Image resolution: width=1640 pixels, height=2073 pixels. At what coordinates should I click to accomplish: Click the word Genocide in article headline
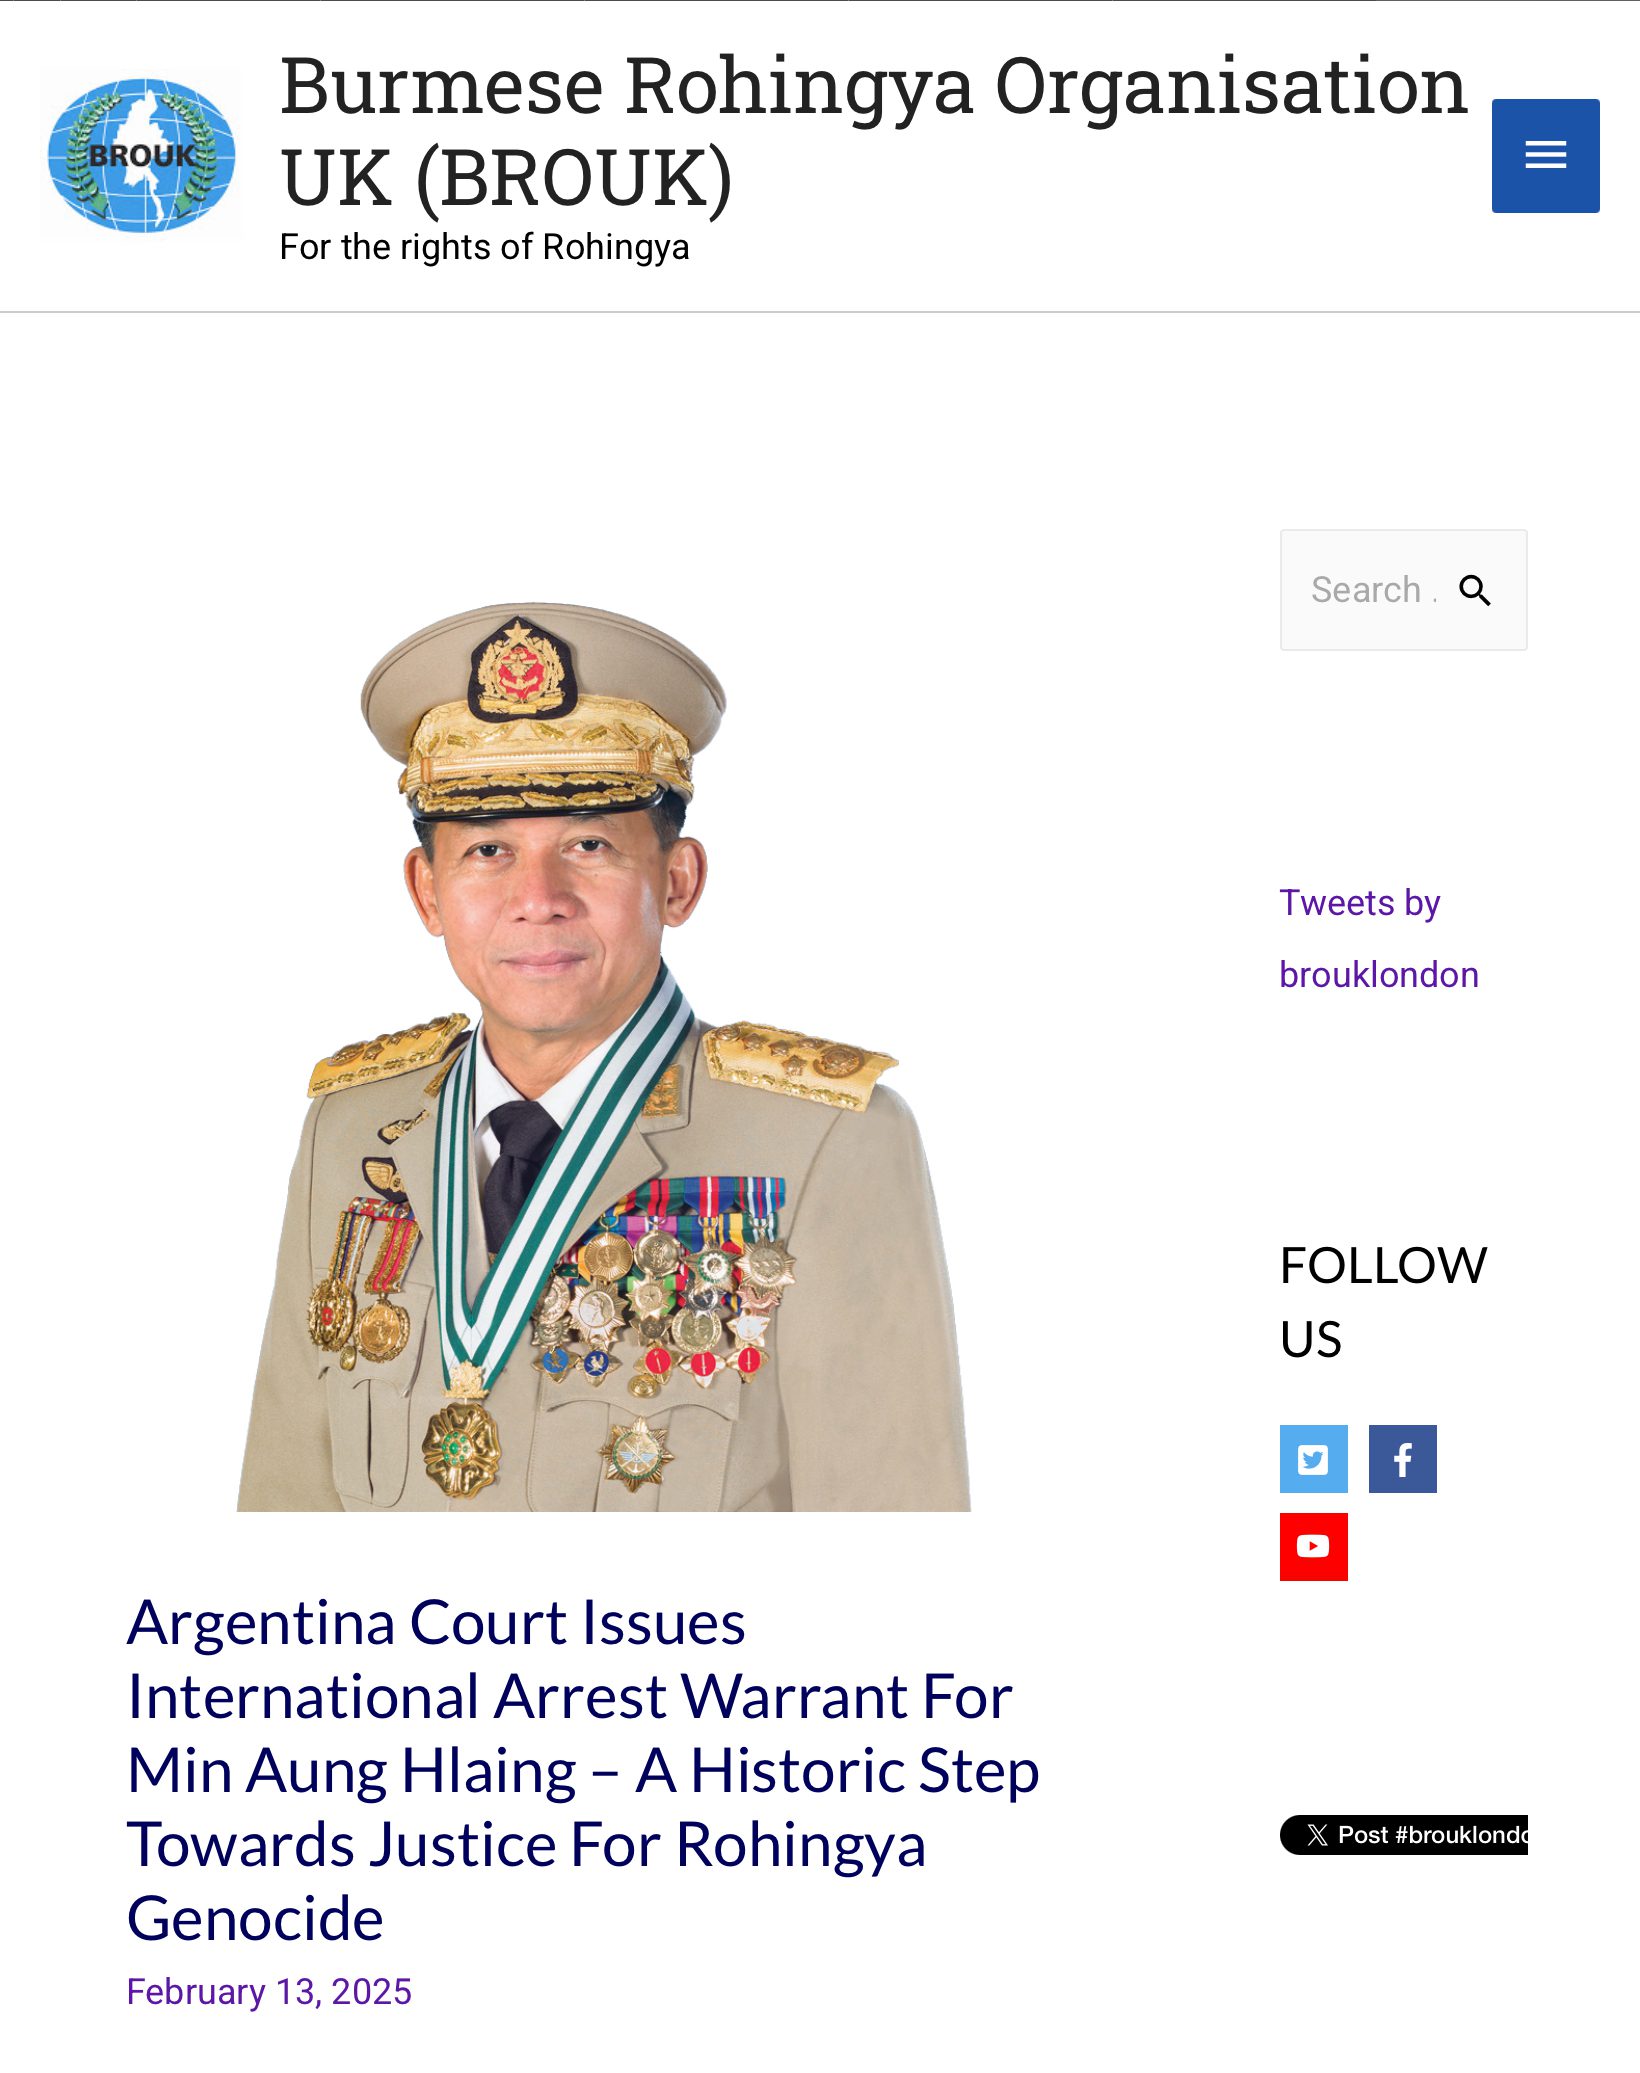point(255,1919)
